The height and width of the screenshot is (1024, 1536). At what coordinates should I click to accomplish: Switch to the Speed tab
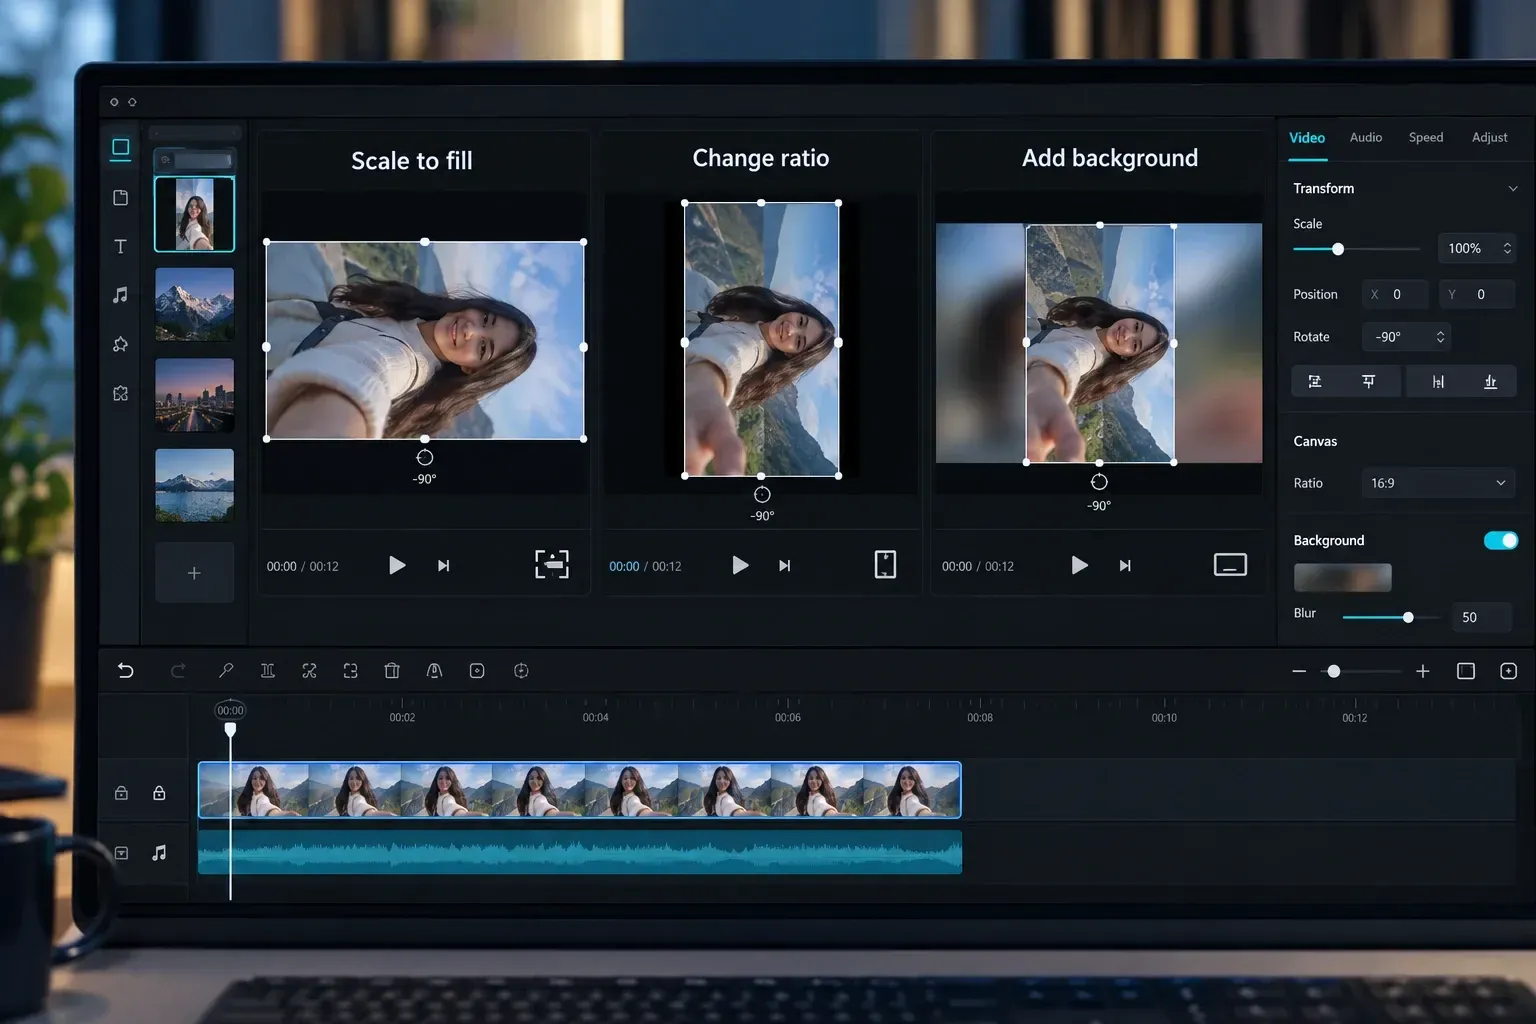point(1426,138)
